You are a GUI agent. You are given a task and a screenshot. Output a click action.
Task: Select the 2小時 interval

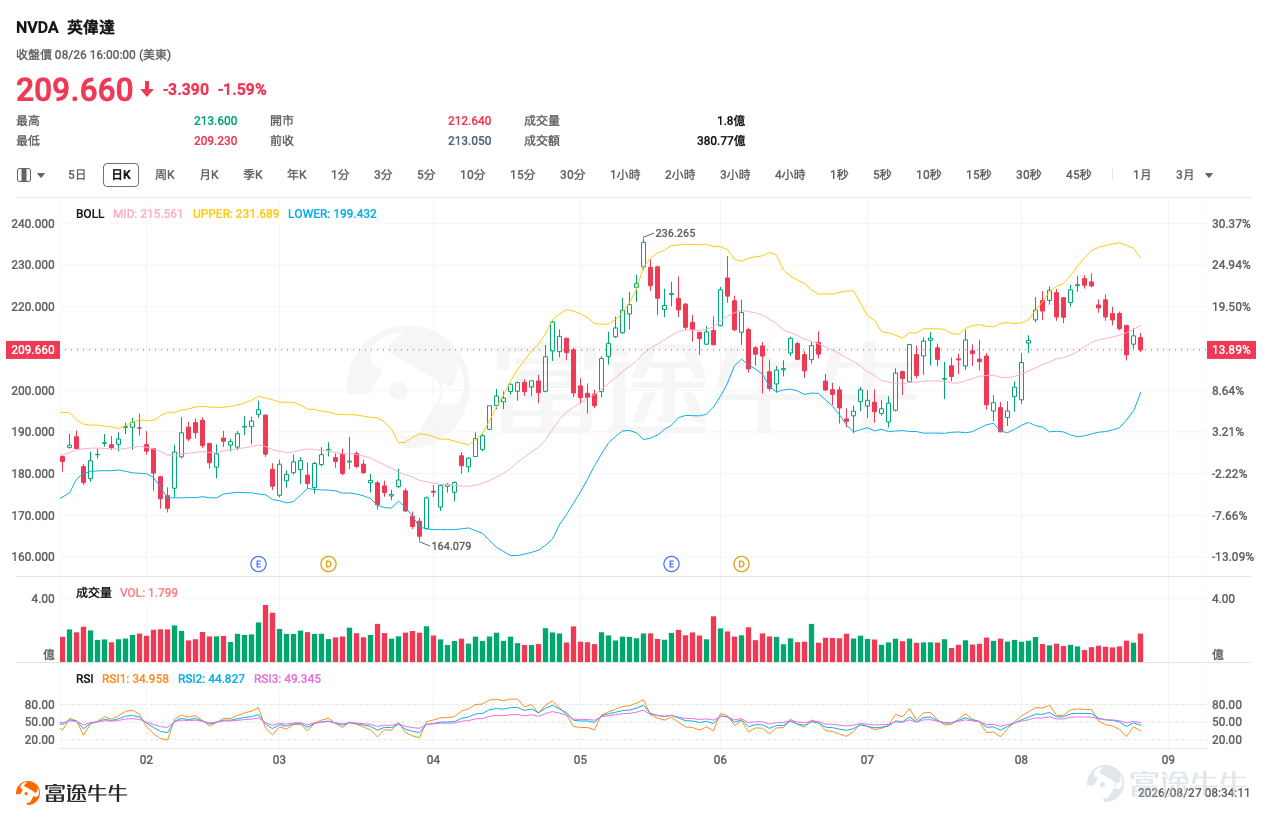680,175
